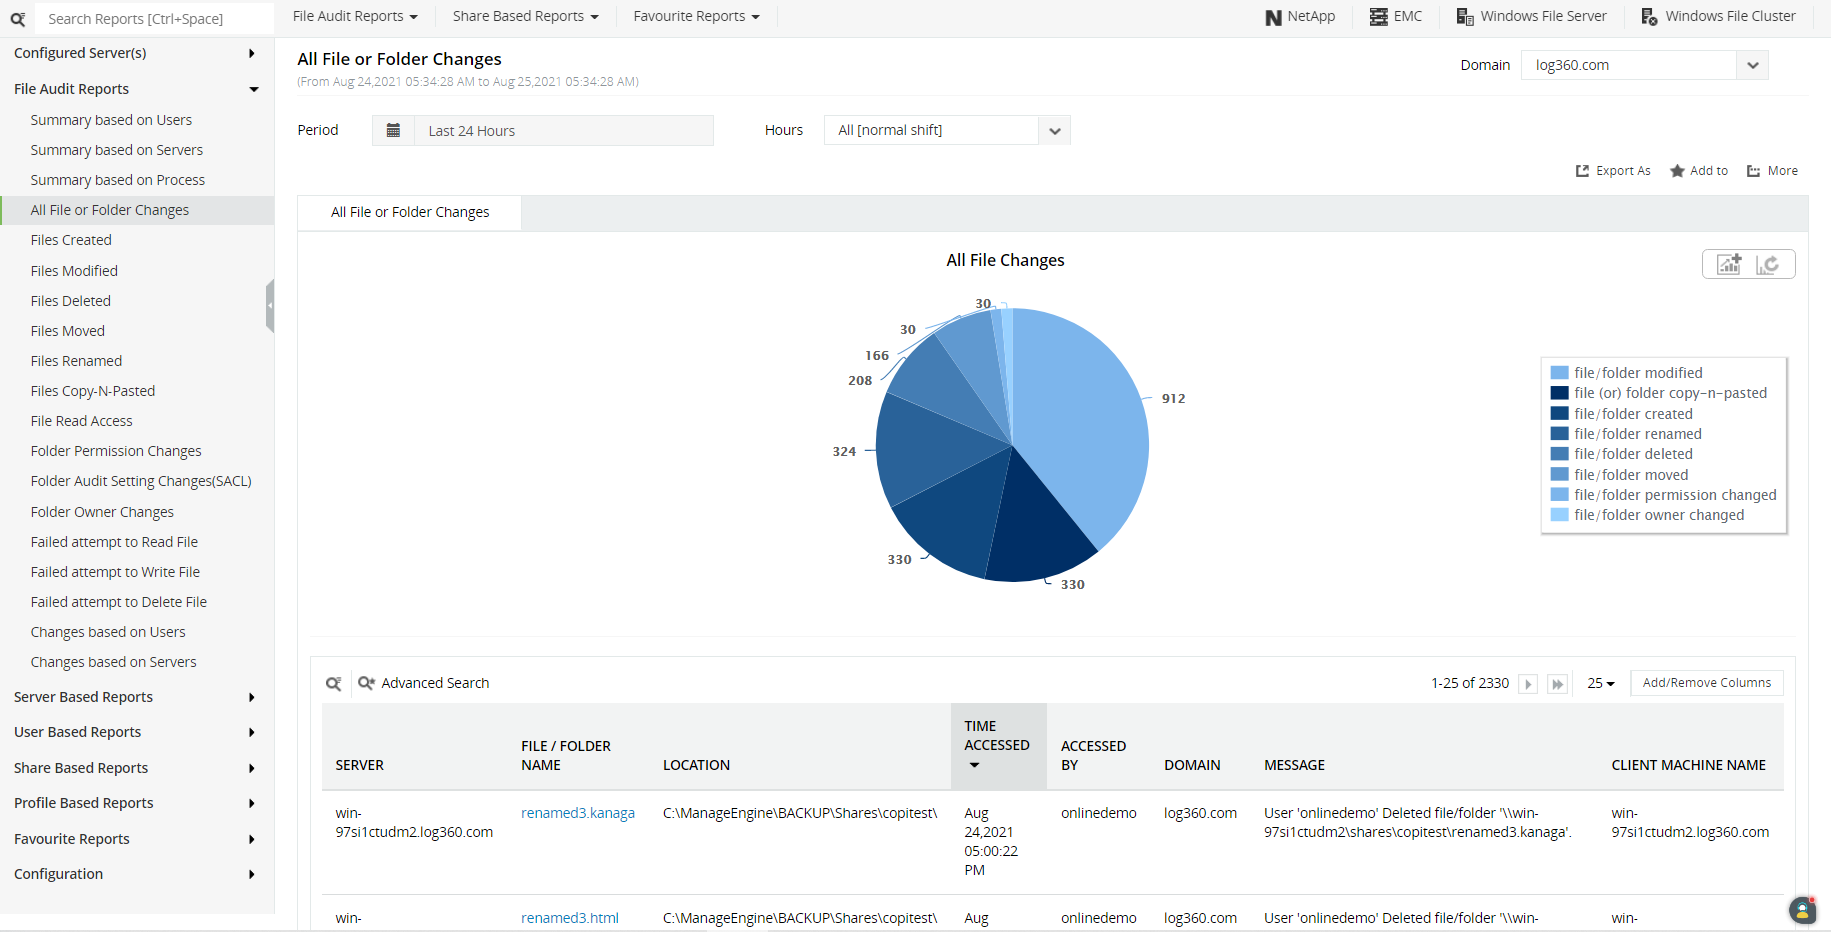Select Files Deleted in sidebar
Viewport: 1831px width, 932px height.
click(x=71, y=301)
